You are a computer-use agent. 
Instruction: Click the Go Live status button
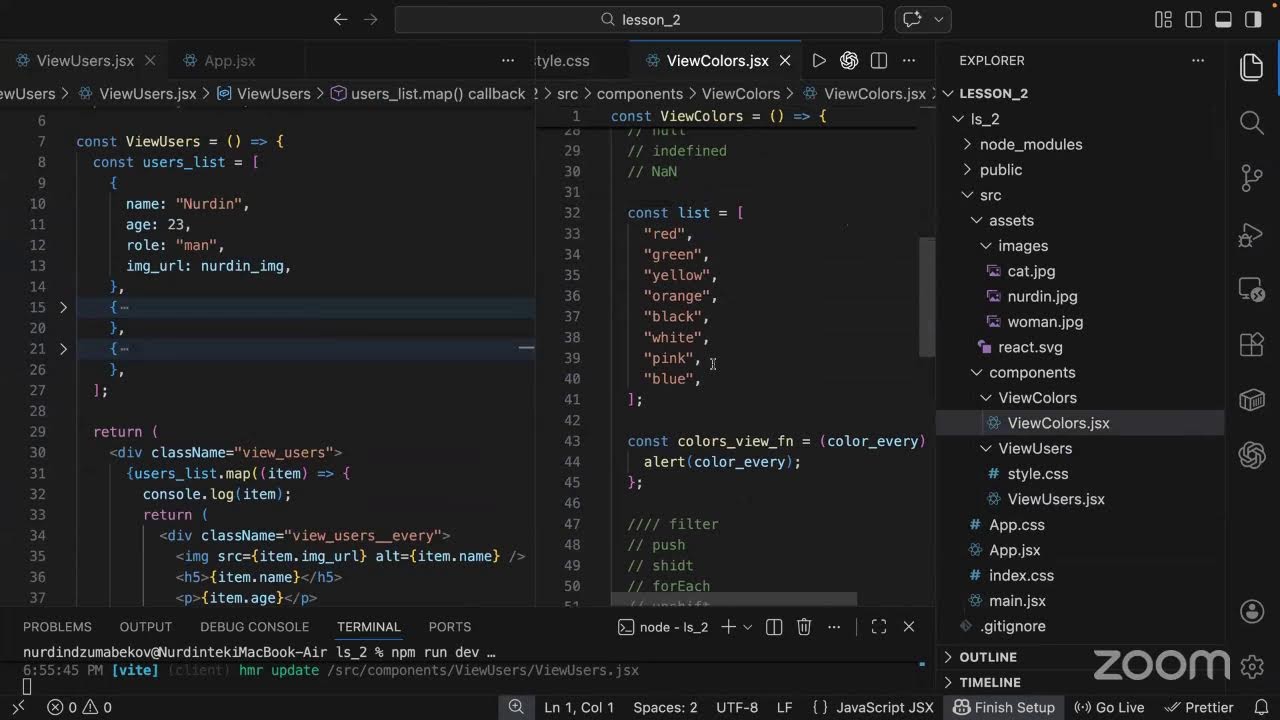click(1108, 707)
